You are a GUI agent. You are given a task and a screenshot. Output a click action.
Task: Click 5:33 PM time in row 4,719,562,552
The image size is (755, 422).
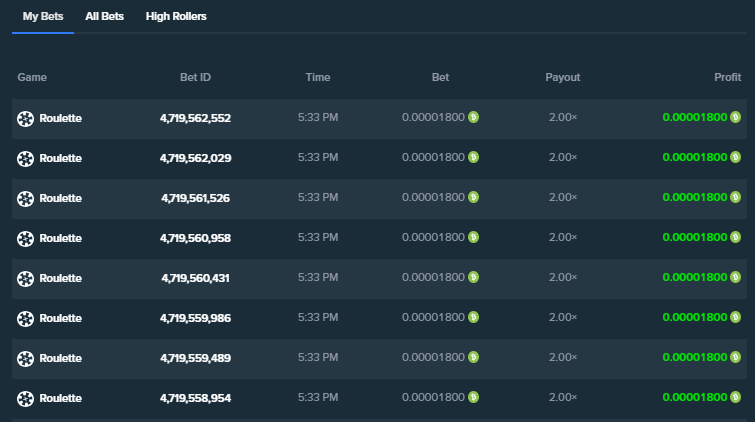point(318,117)
